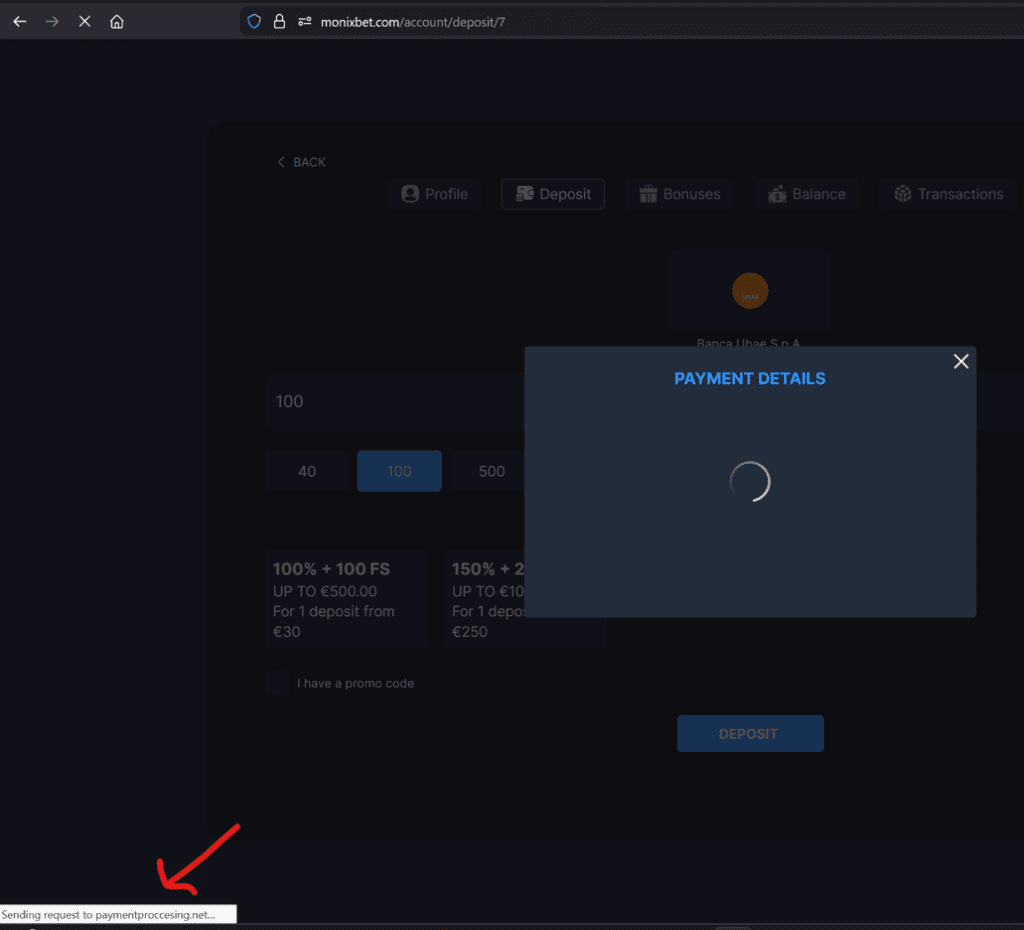Click the browser back arrow
1024x930 pixels.
[20, 21]
